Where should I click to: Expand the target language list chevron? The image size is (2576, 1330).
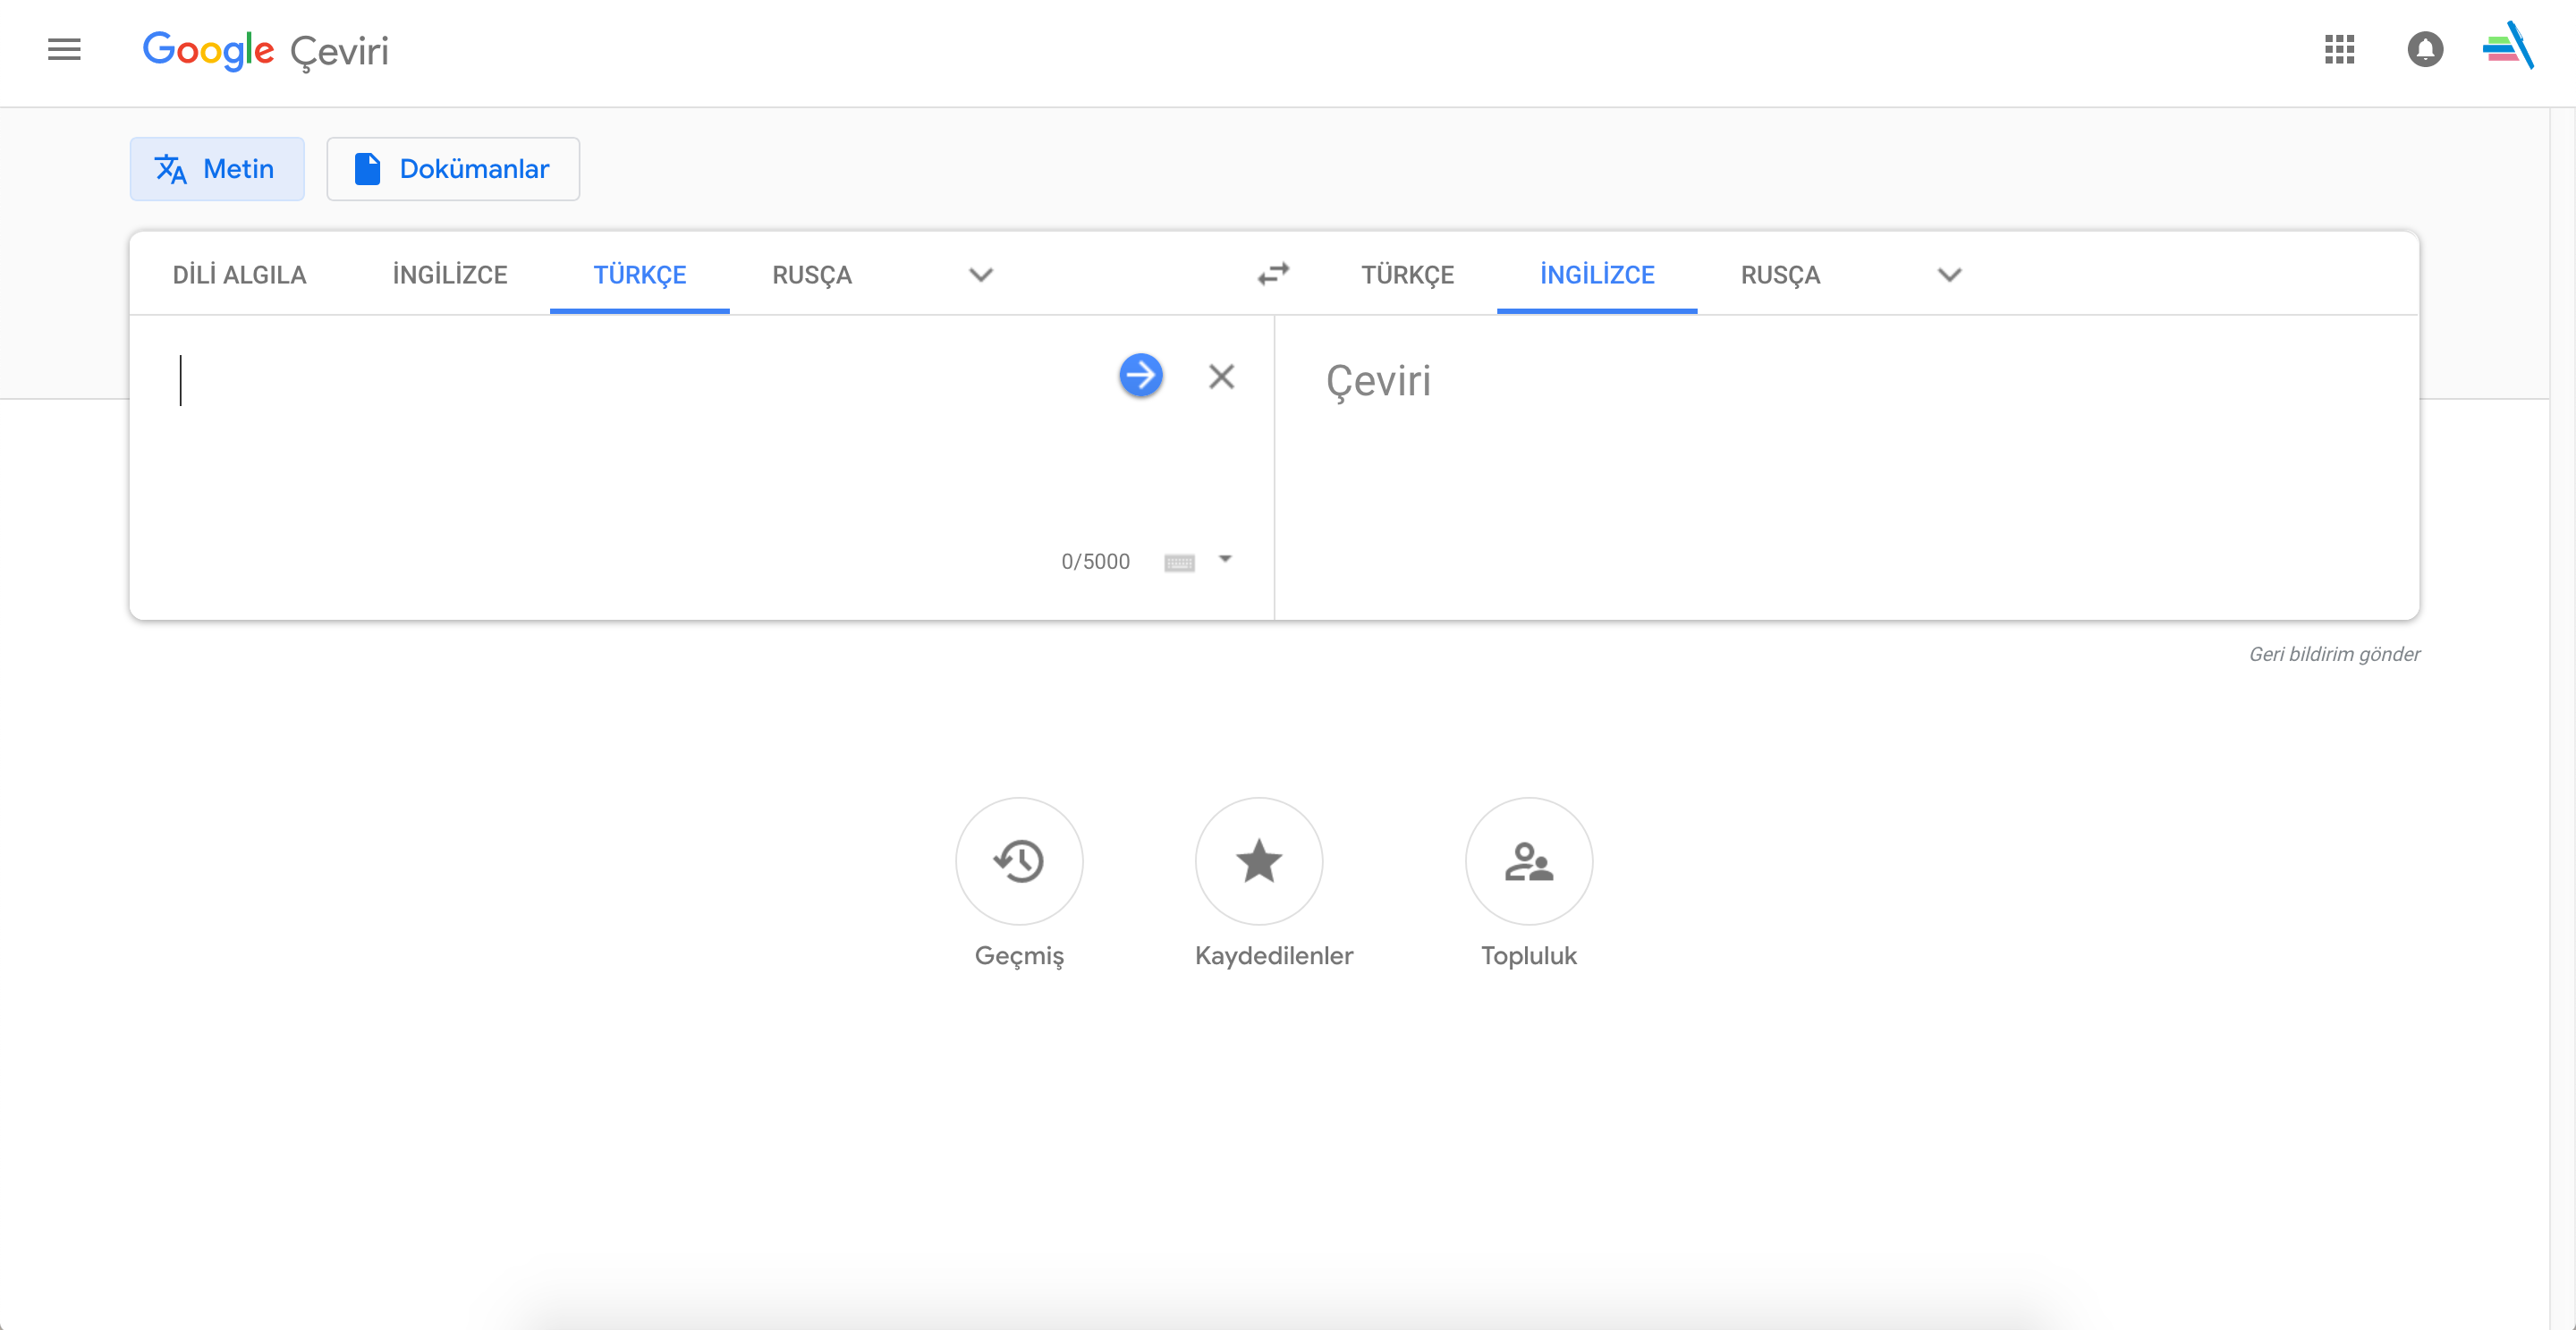coord(1949,275)
